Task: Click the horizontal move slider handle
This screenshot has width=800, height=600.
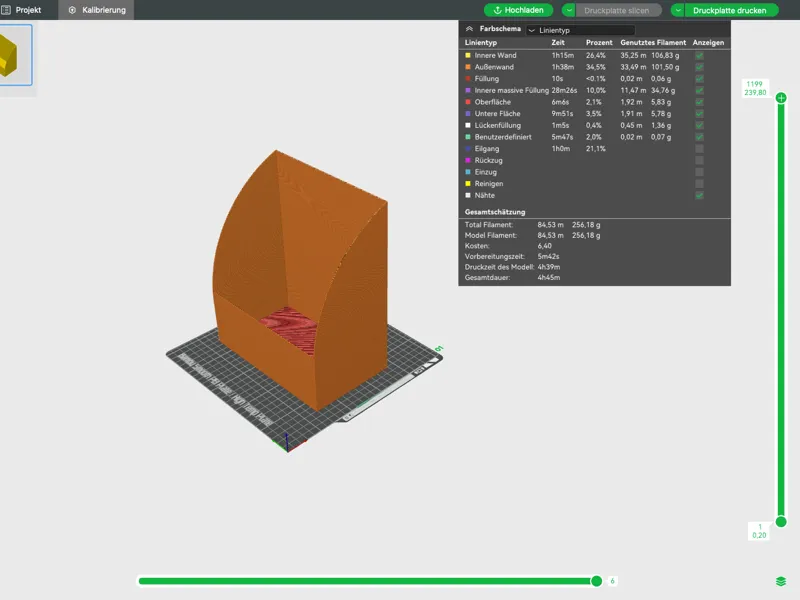Action: coord(596,581)
